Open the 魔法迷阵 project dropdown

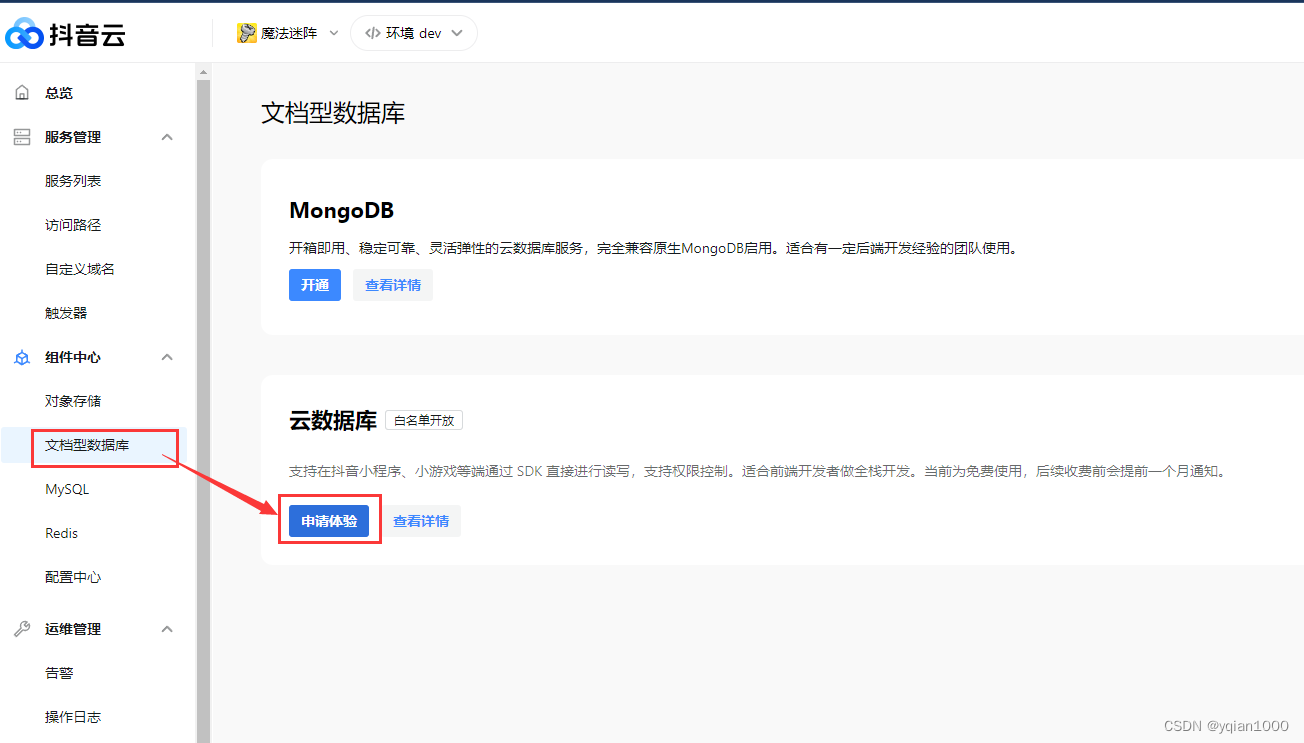288,33
